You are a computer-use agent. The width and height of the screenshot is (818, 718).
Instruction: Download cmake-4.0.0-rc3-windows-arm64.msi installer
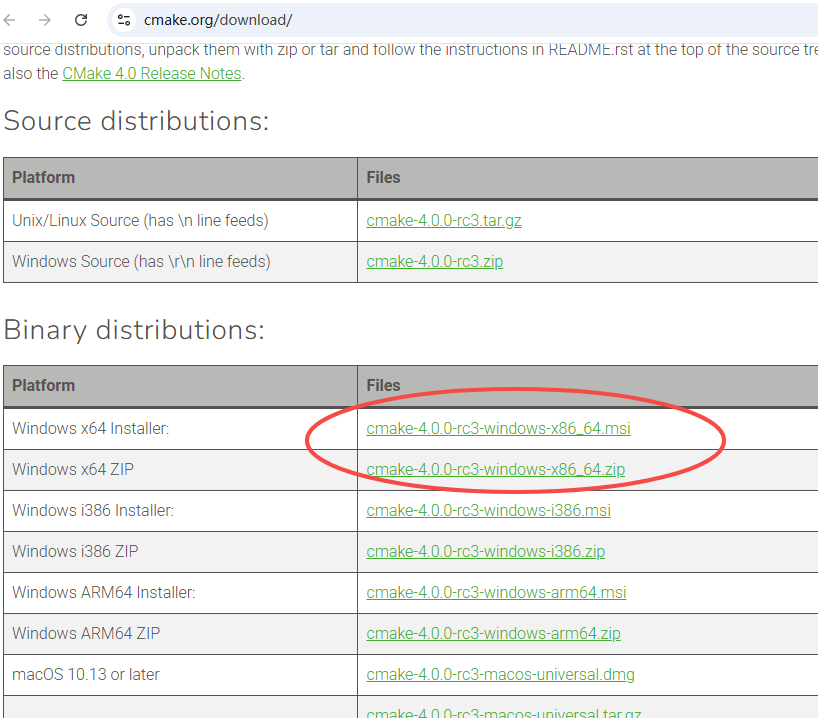click(496, 593)
